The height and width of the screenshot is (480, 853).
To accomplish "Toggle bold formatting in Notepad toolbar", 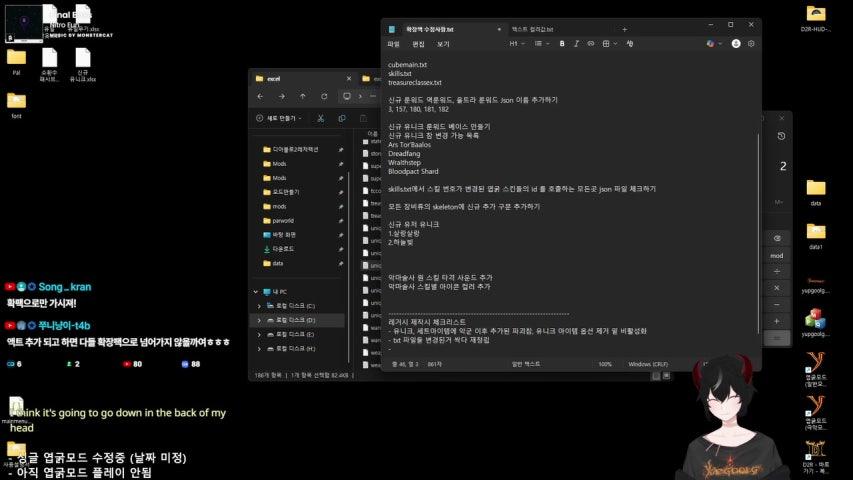I will 562,44.
